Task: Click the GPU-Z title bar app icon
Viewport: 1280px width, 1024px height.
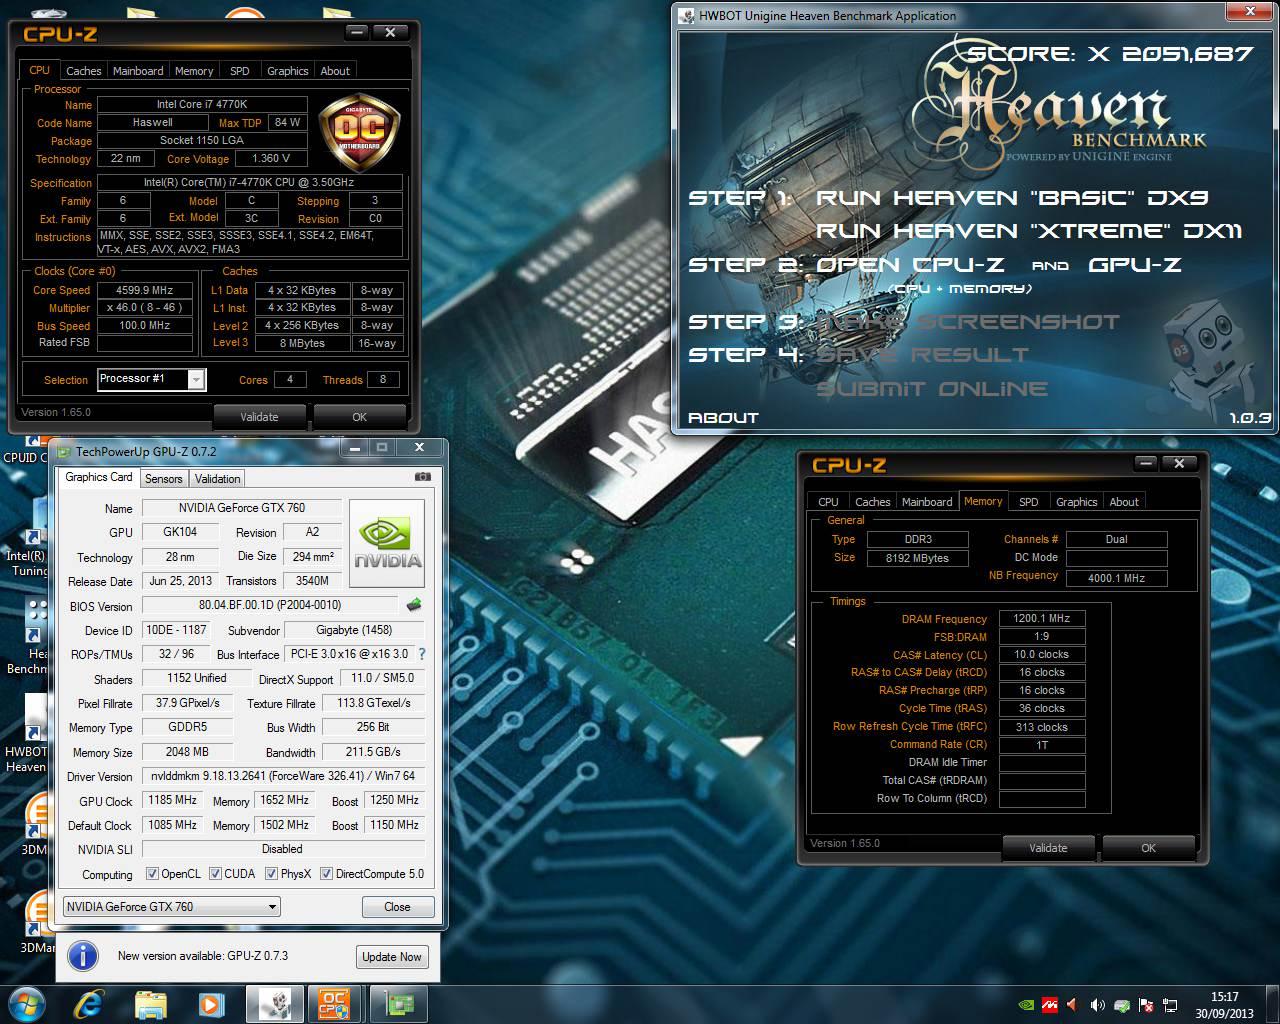Action: pyautogui.click(x=65, y=451)
